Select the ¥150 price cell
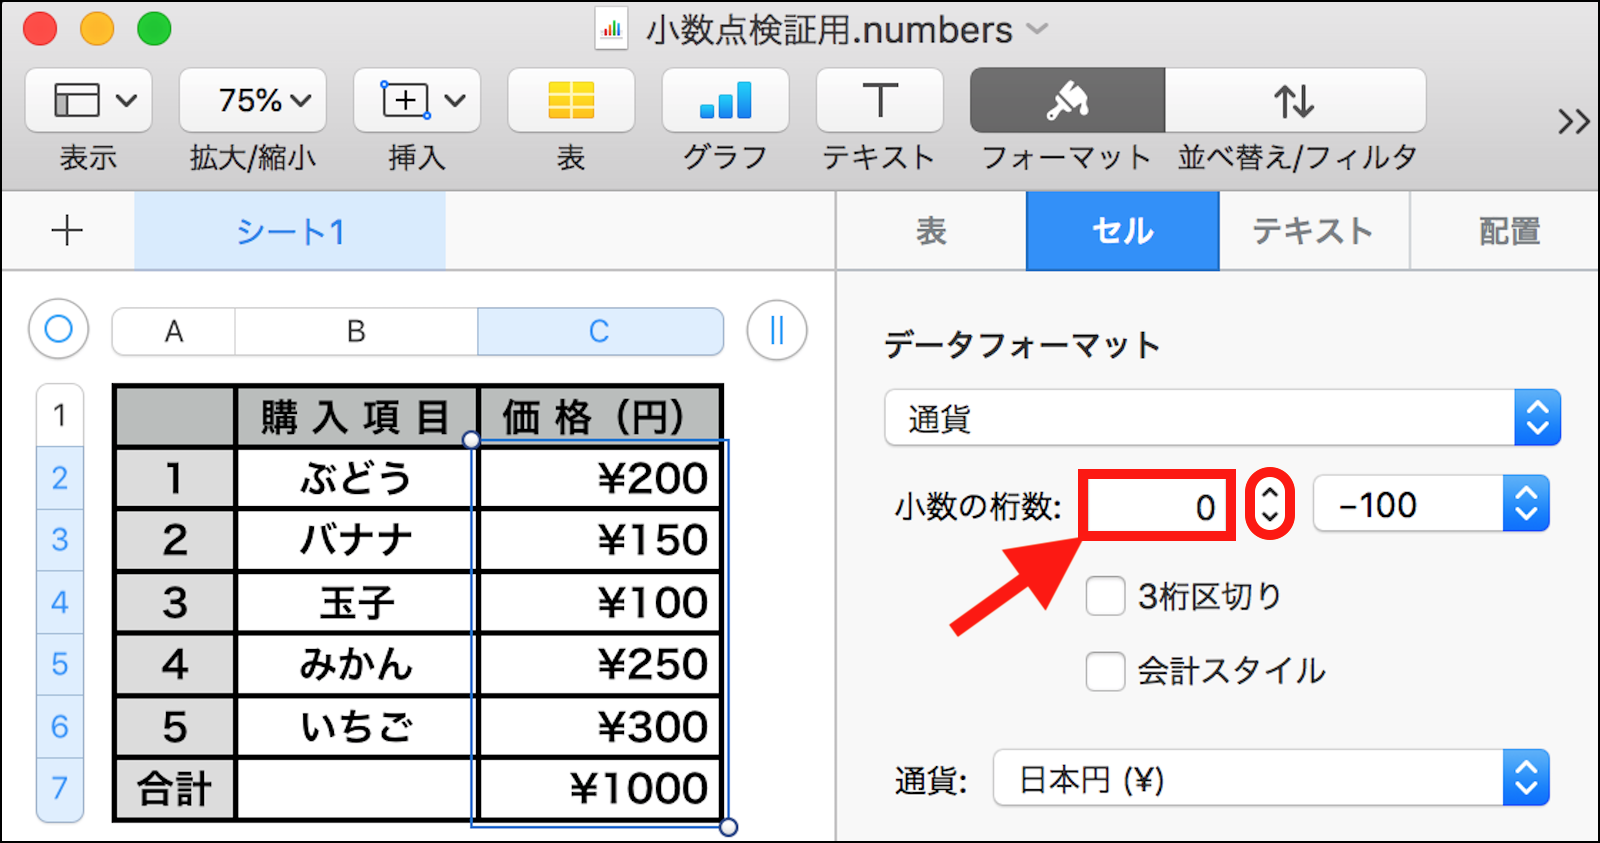This screenshot has height=843, width=1600. [599, 540]
